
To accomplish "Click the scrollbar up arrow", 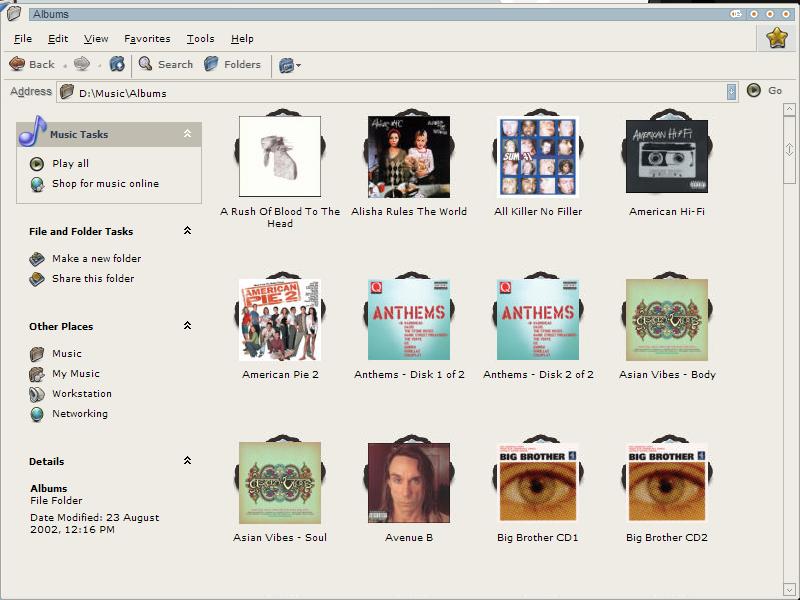I will (x=789, y=109).
